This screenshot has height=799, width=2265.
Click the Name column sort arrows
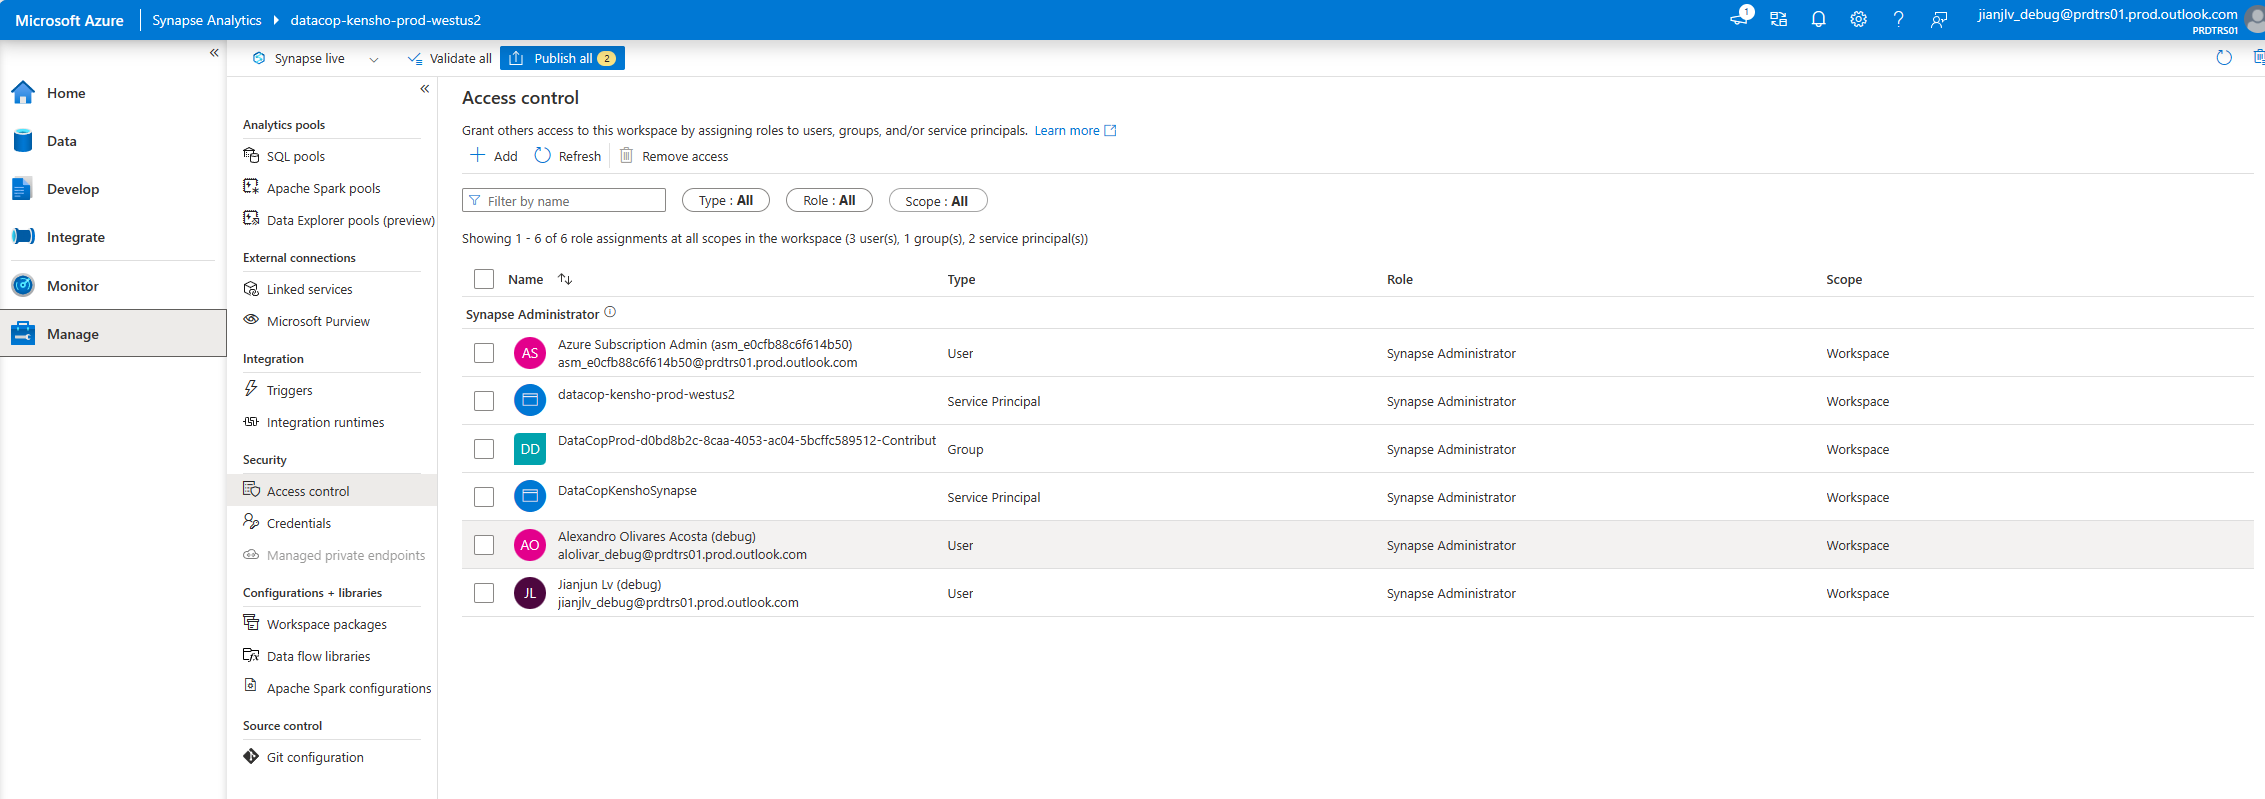point(565,279)
